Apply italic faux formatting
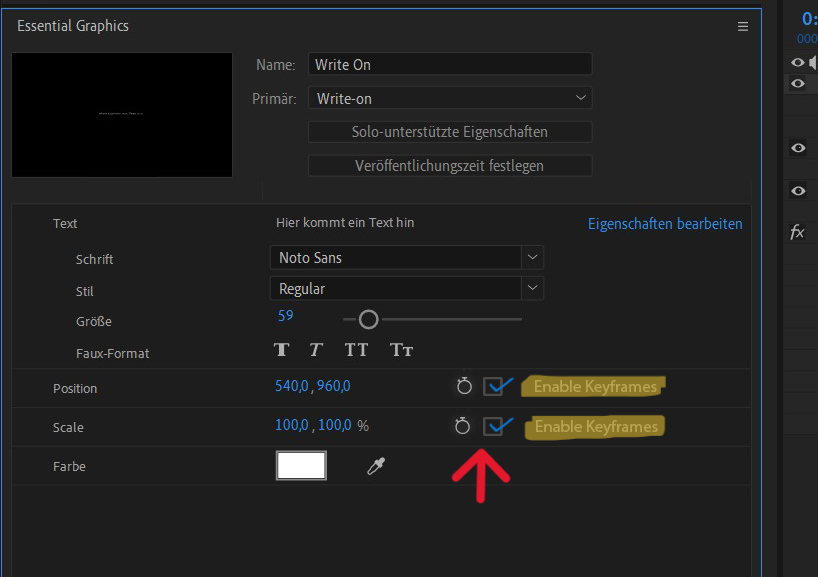The height and width of the screenshot is (577, 818). pyautogui.click(x=314, y=349)
